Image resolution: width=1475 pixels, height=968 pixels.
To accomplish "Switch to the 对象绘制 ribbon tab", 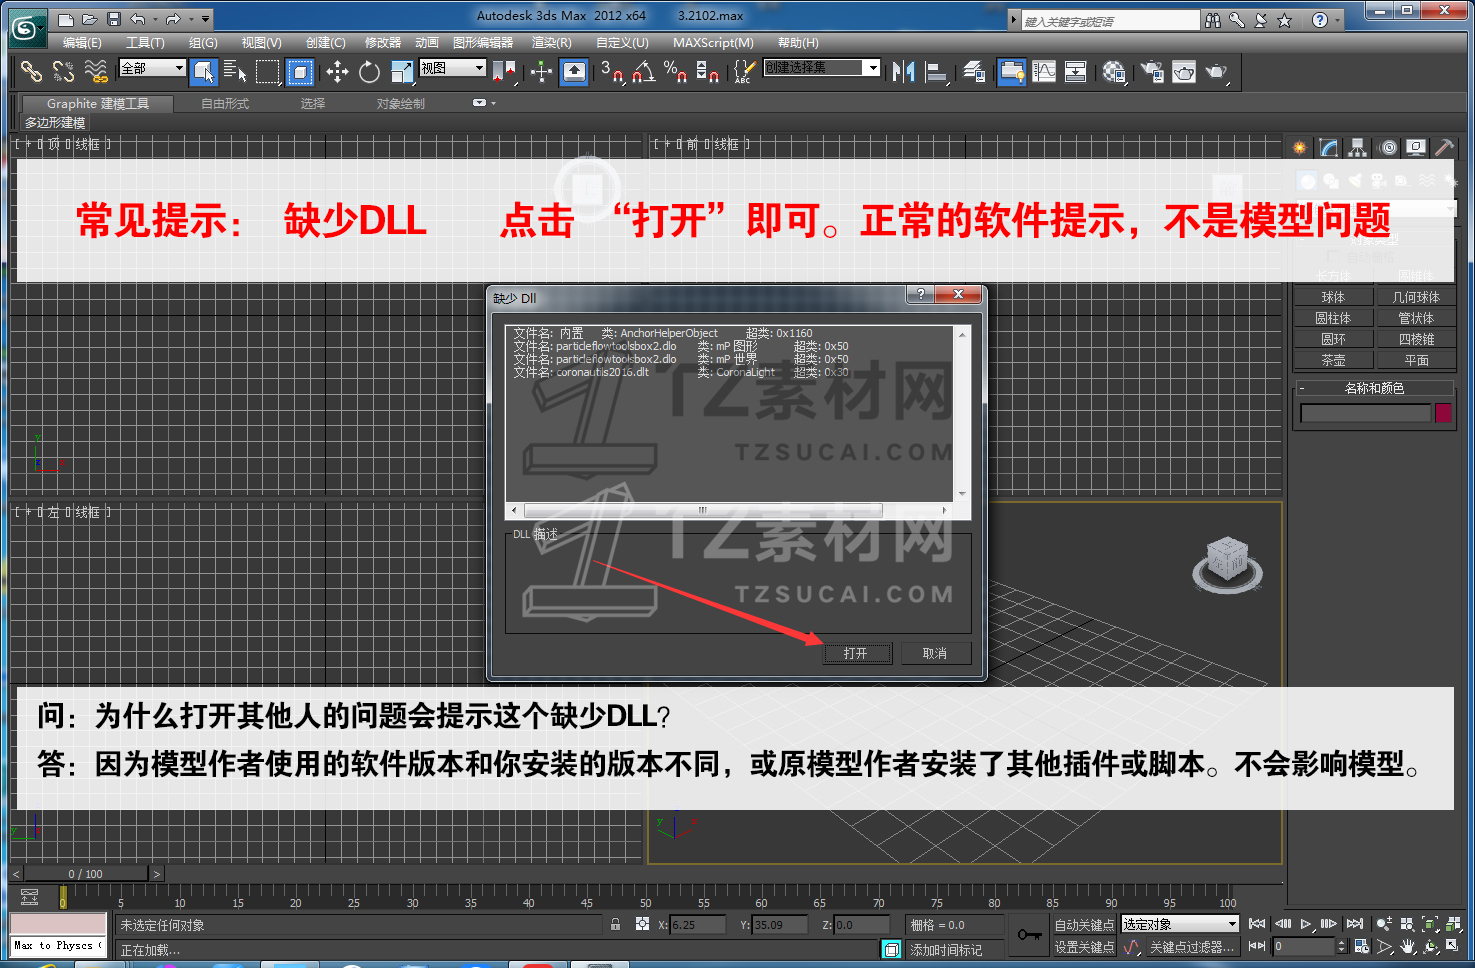I will (x=401, y=104).
